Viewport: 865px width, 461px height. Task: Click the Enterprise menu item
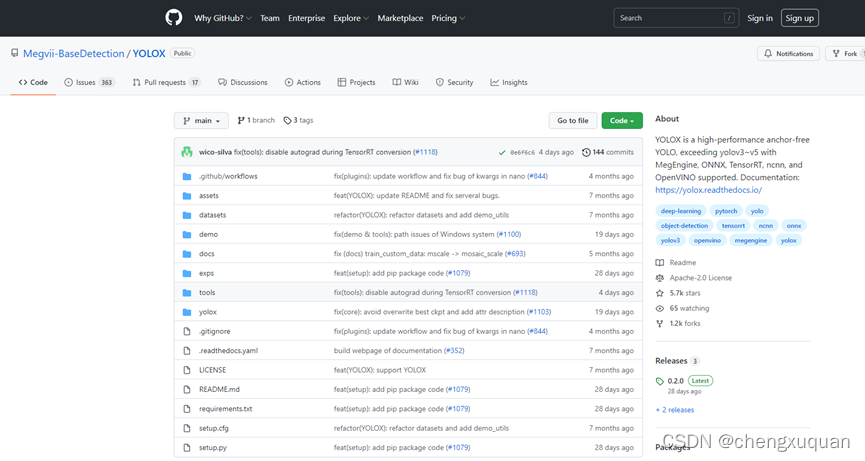(x=306, y=18)
